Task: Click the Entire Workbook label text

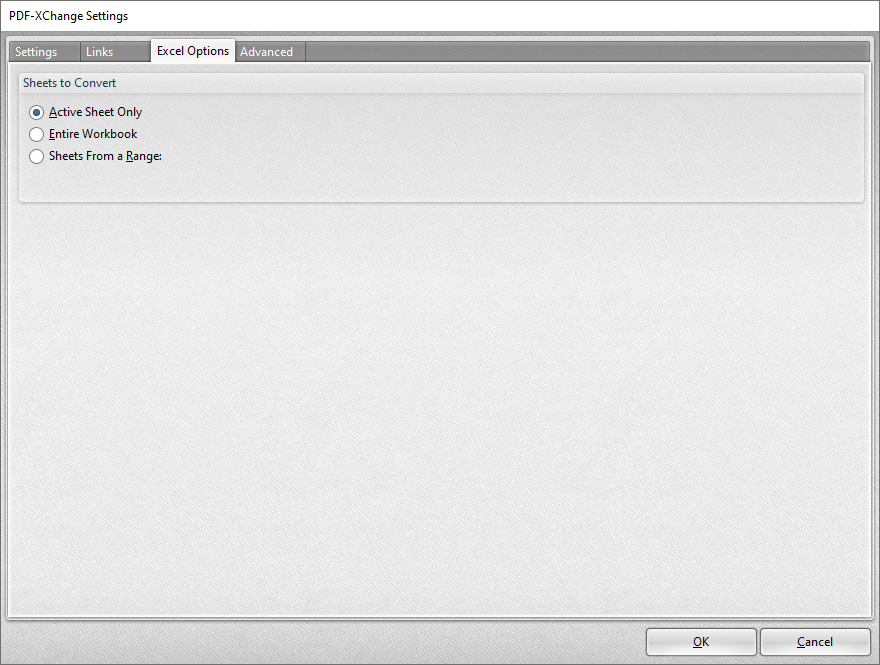Action: point(92,134)
